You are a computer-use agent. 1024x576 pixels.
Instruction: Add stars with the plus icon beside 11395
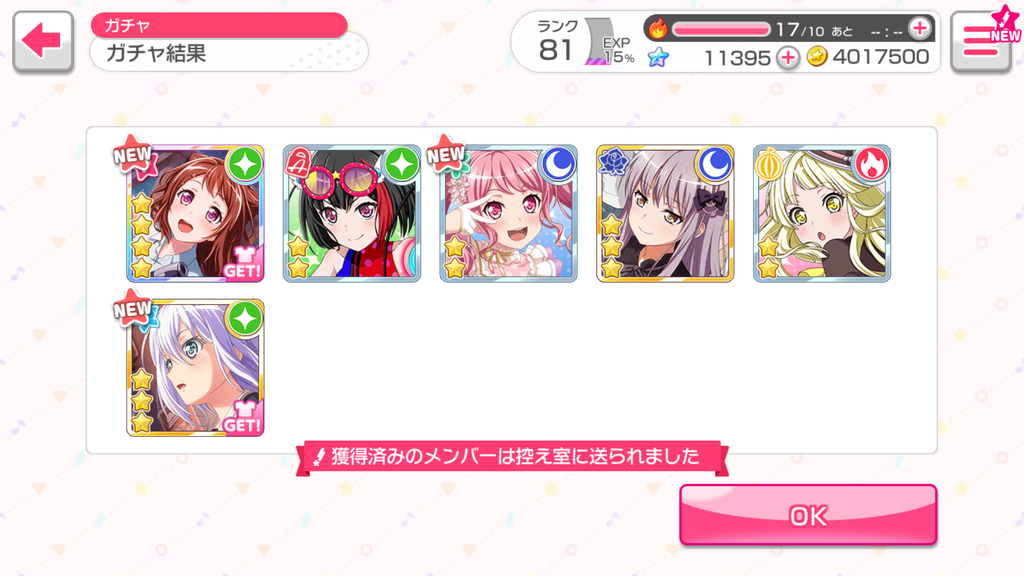click(788, 57)
